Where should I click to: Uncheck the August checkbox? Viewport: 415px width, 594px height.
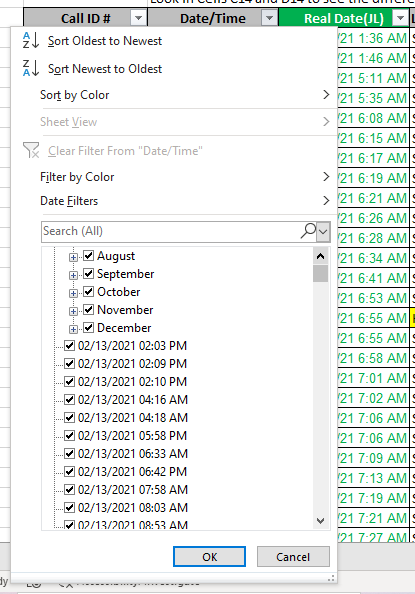pyautogui.click(x=88, y=255)
